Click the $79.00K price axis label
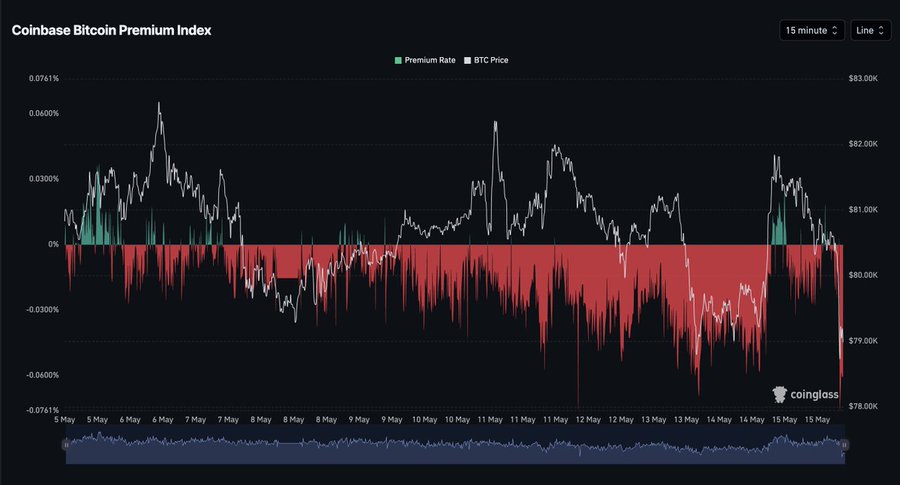Screen dimensions: 900x485 point(863,341)
